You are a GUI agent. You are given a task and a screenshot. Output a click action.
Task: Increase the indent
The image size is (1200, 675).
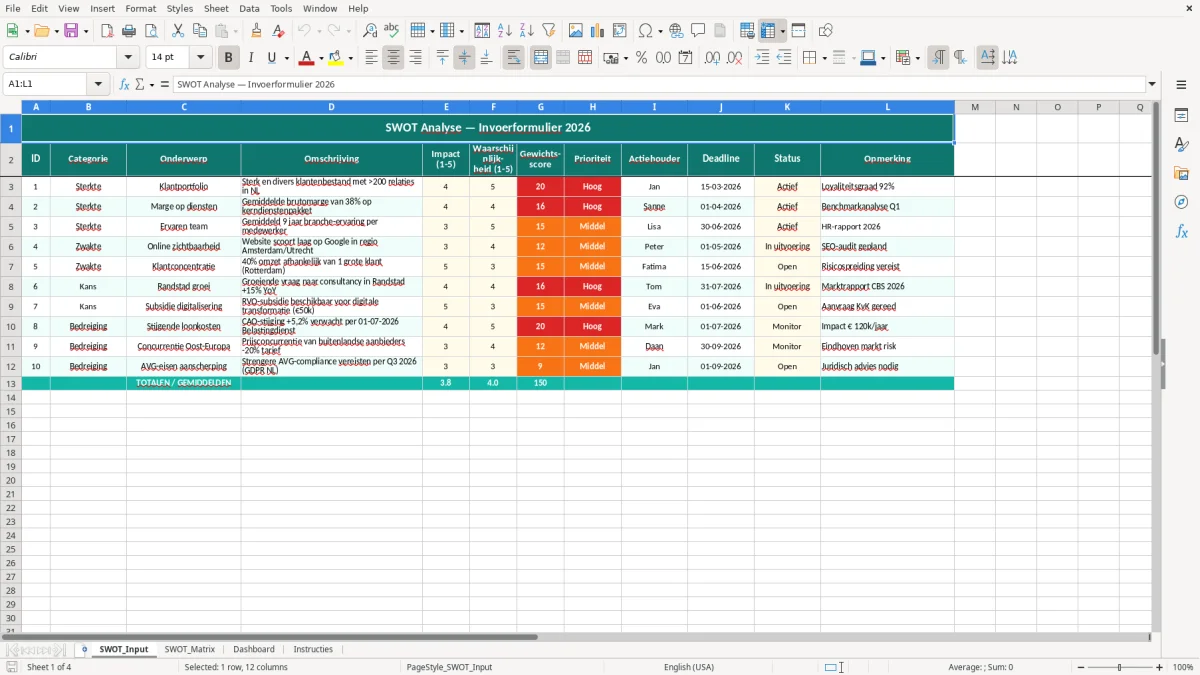[x=762, y=58]
